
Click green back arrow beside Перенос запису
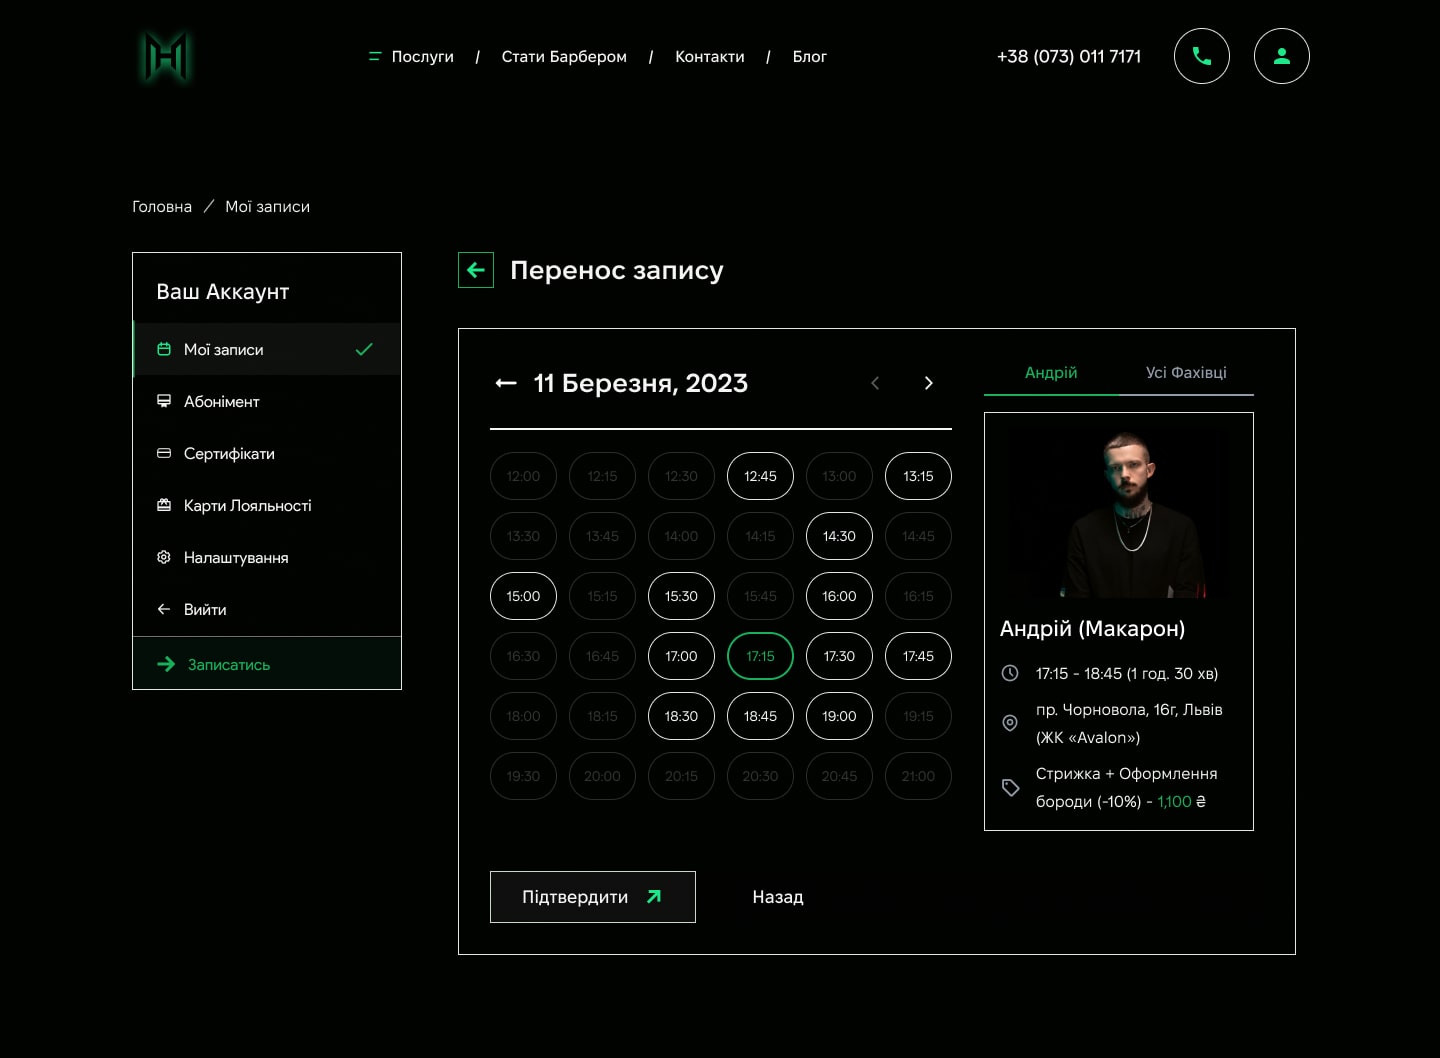point(476,270)
